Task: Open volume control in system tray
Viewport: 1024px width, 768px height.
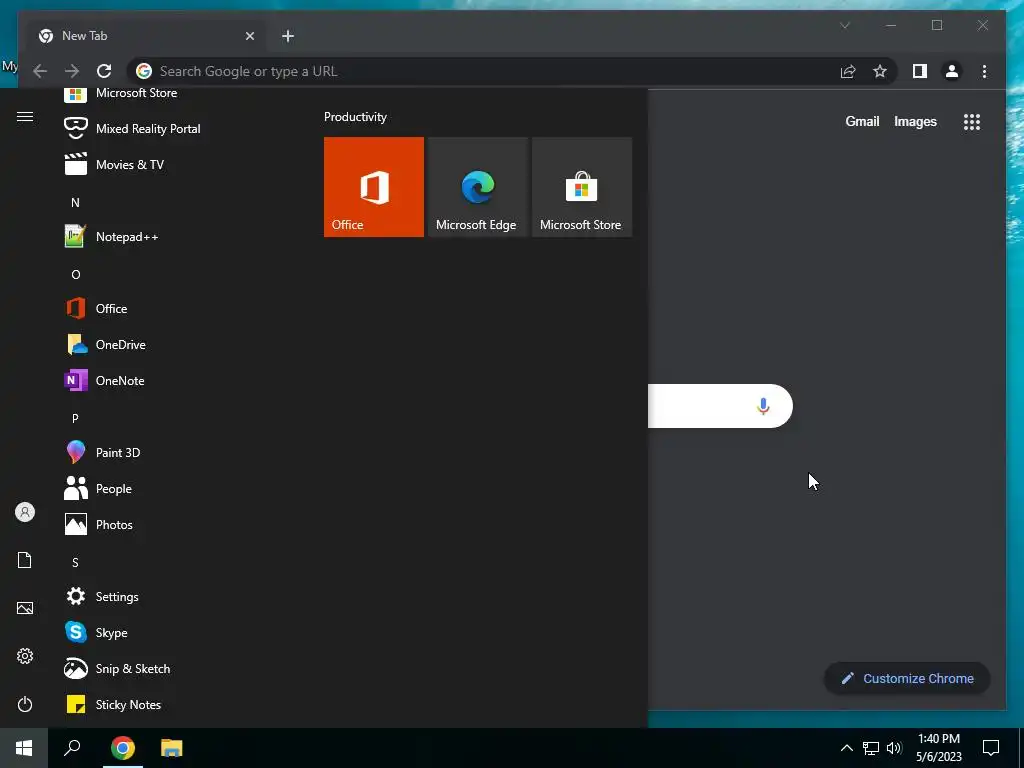Action: pyautogui.click(x=895, y=748)
